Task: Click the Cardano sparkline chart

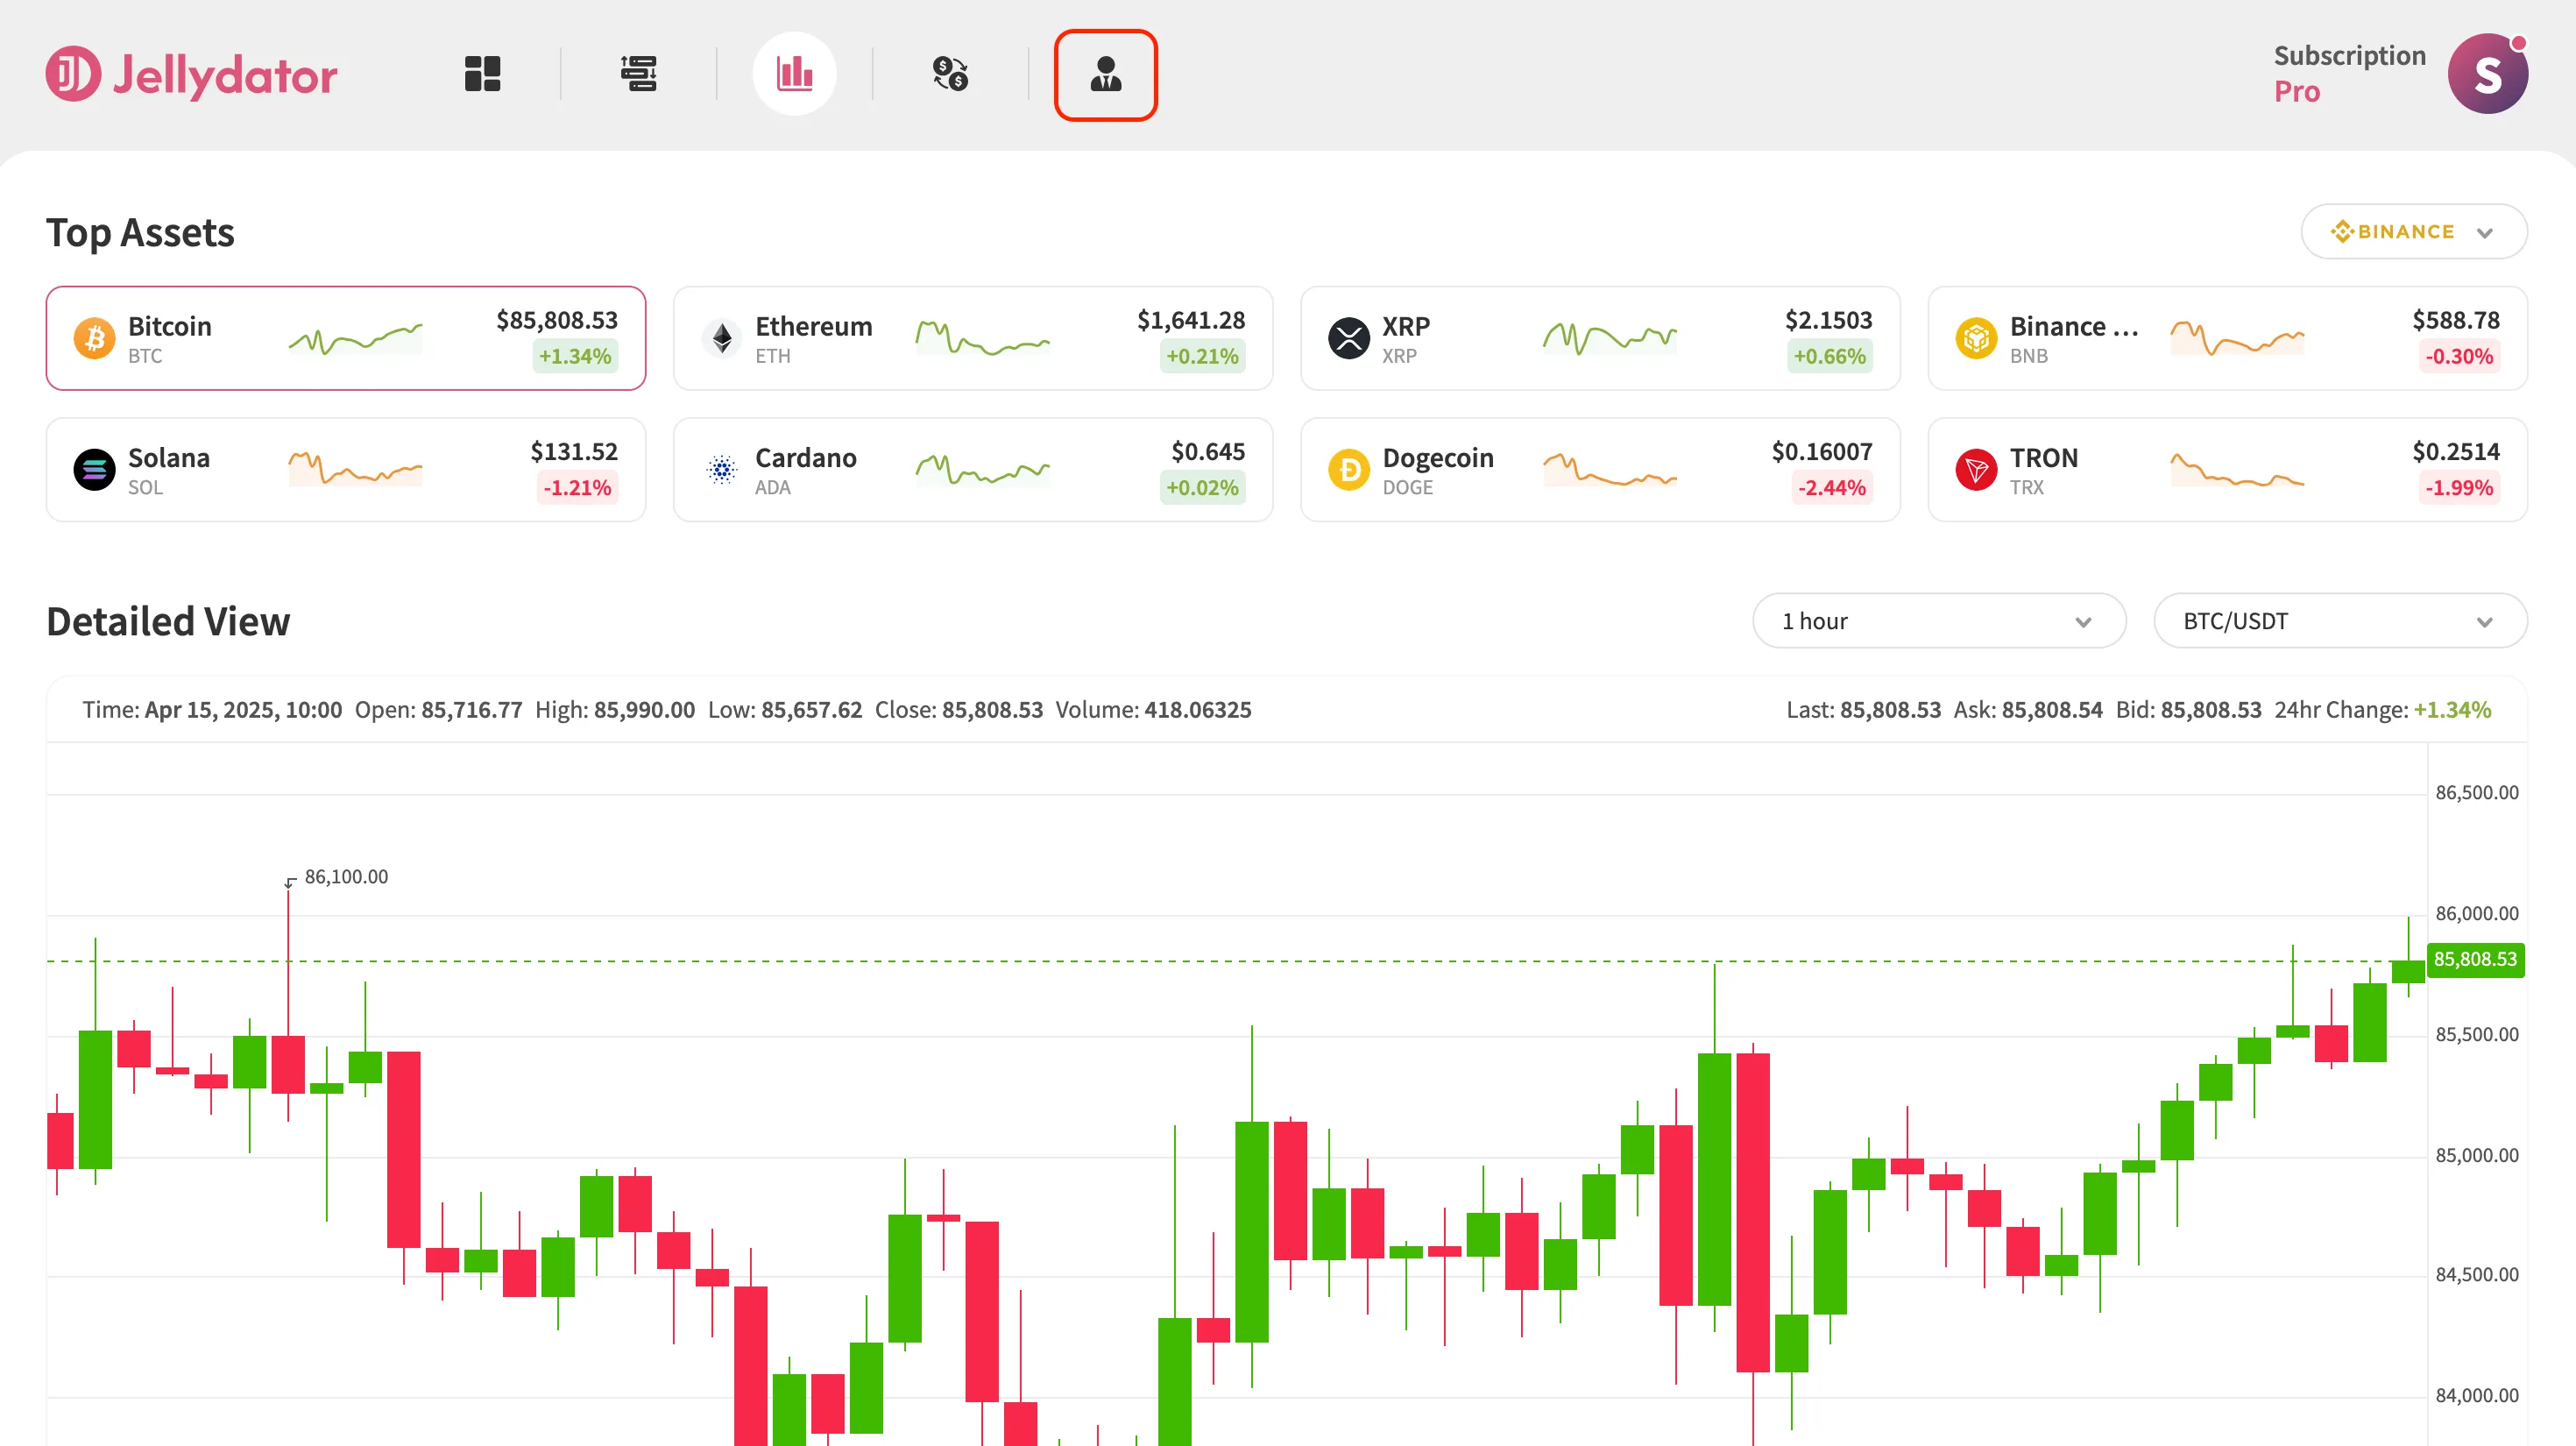Action: (x=982, y=469)
